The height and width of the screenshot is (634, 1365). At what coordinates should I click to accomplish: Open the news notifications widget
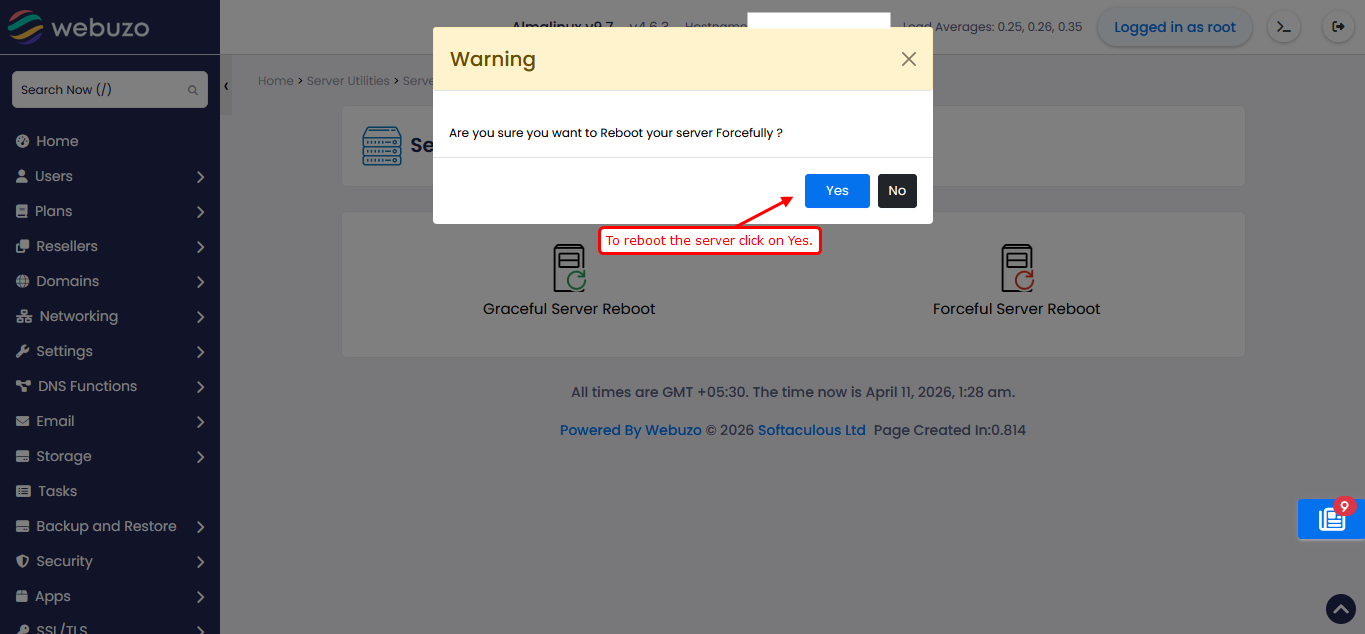point(1331,519)
